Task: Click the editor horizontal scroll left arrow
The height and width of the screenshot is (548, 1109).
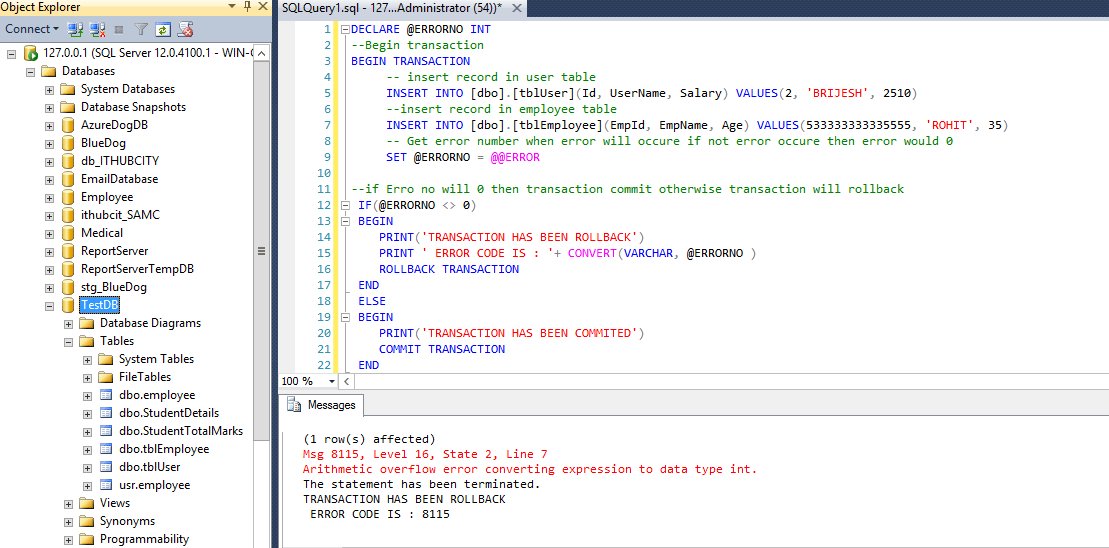Action: pyautogui.click(x=347, y=381)
